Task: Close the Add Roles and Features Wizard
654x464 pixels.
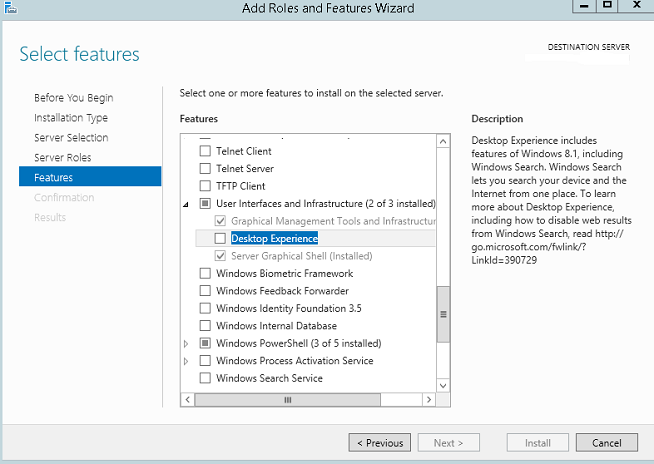Action: coord(636,6)
